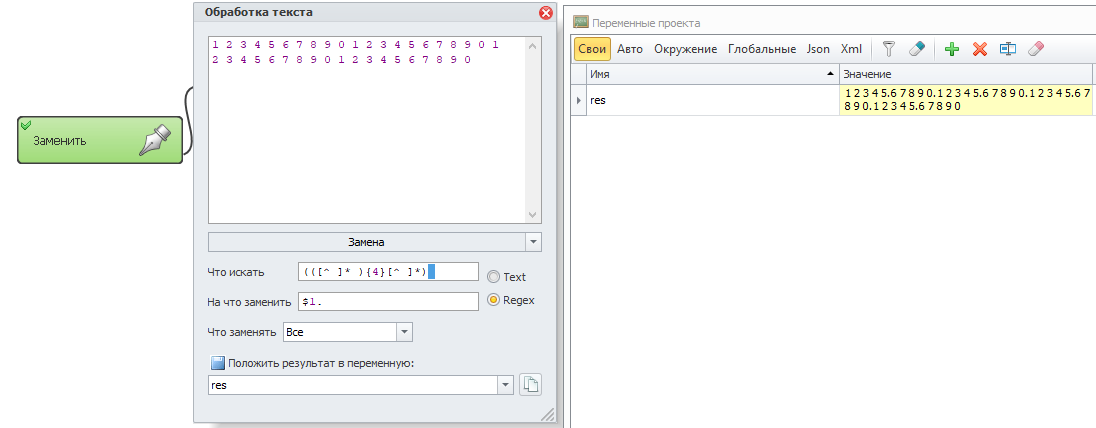The height and width of the screenshot is (428, 1096).
Task: Open the Что заменять dropdown
Action: coord(405,332)
